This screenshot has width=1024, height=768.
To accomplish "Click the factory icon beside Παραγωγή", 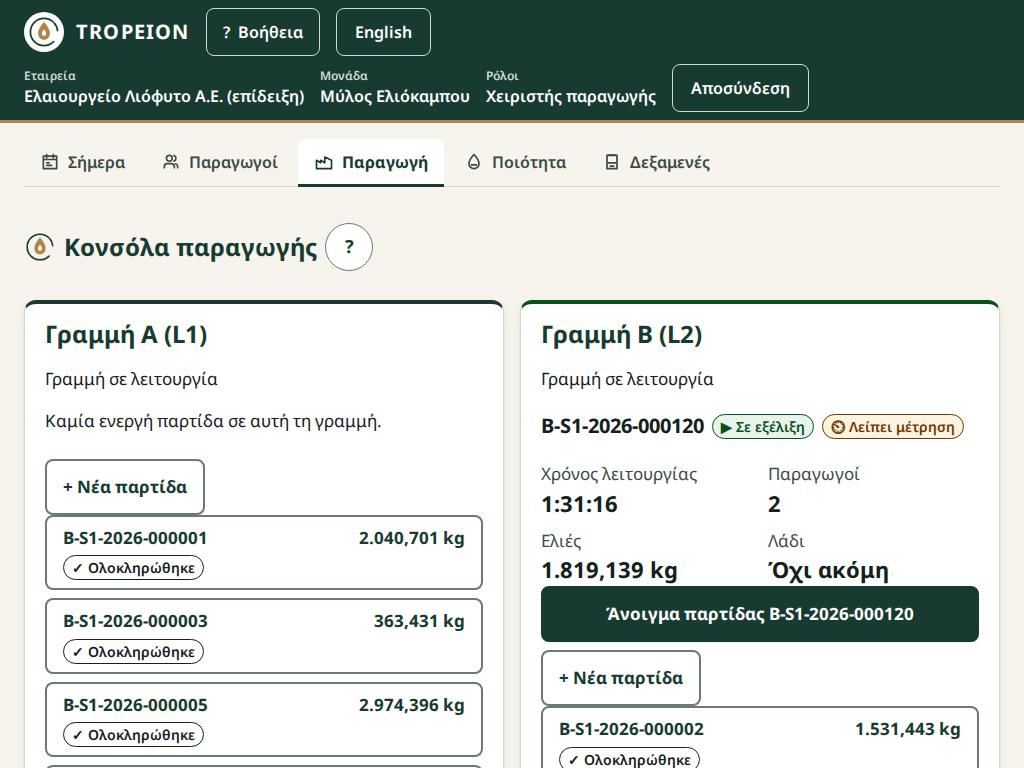I will [324, 163].
